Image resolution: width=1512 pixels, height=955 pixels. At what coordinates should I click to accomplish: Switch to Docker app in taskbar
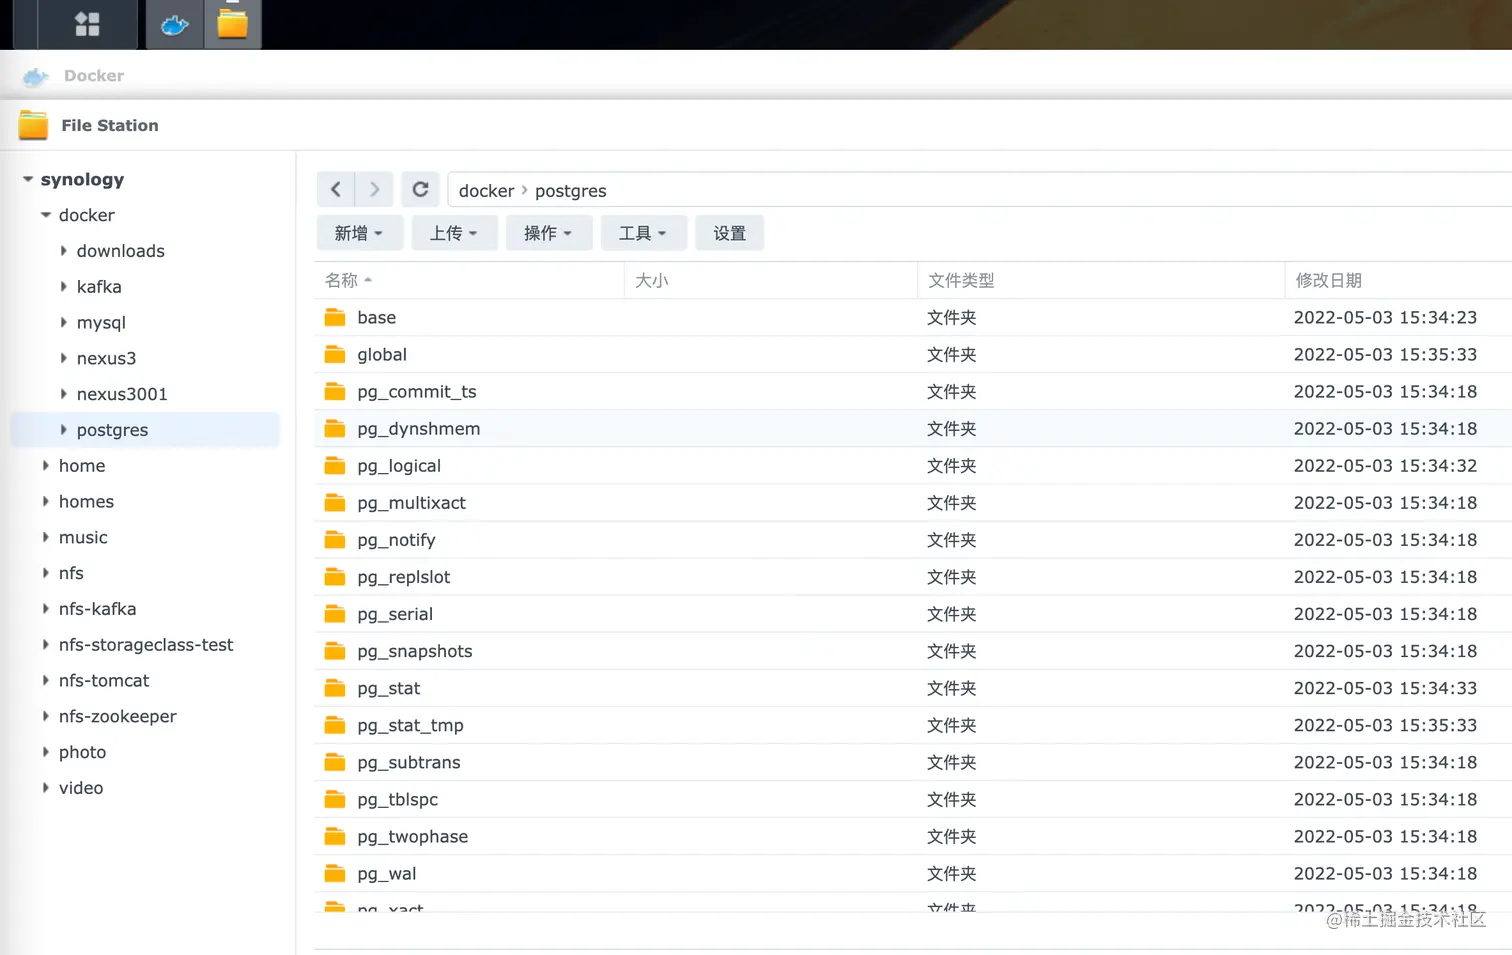pos(175,24)
